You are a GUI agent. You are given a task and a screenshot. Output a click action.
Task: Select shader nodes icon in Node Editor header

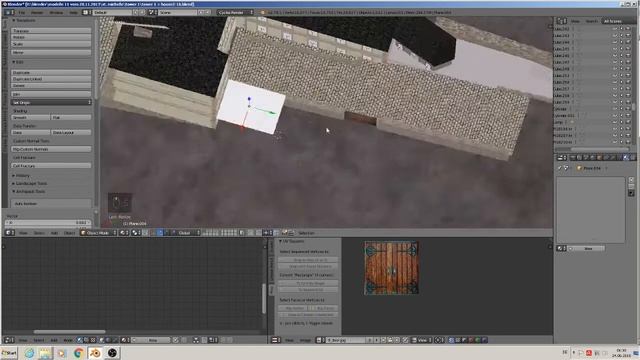tap(80, 340)
